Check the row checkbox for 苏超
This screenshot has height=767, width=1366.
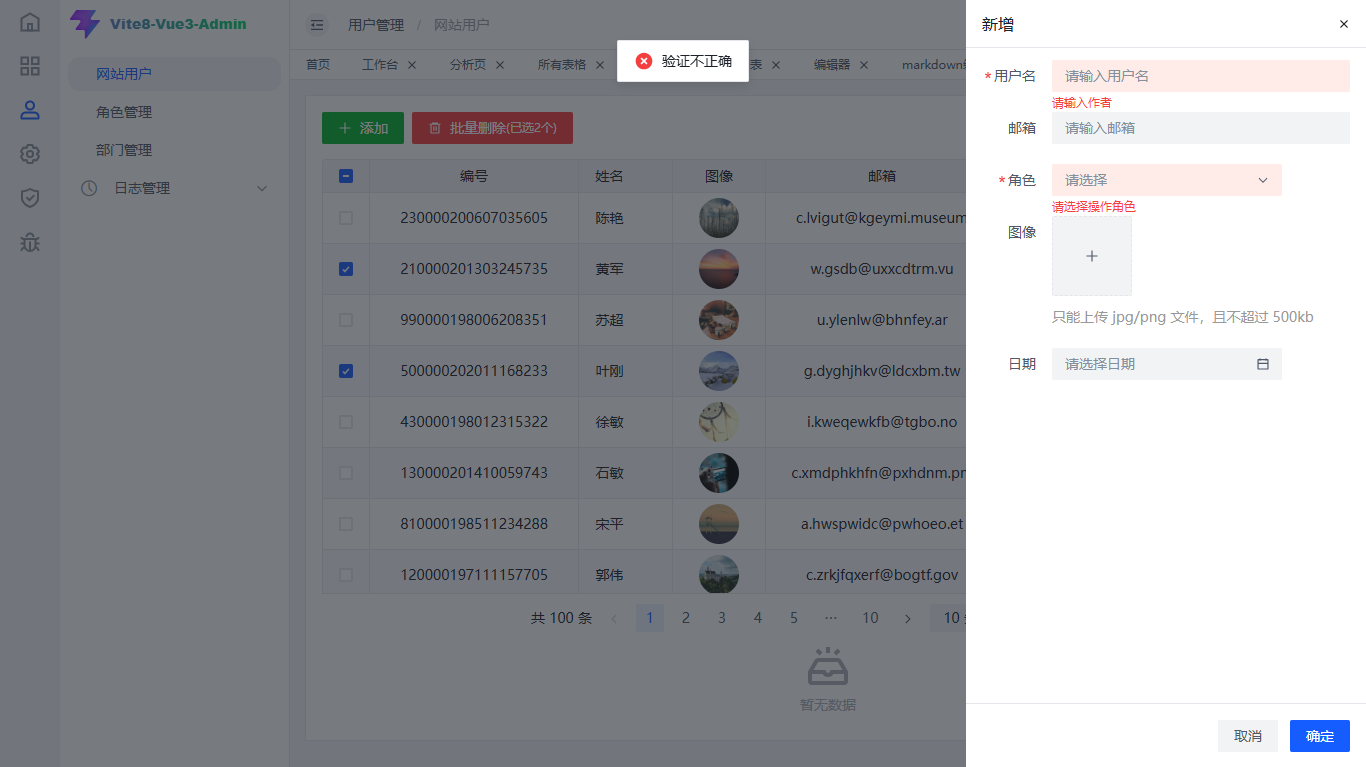coord(346,320)
